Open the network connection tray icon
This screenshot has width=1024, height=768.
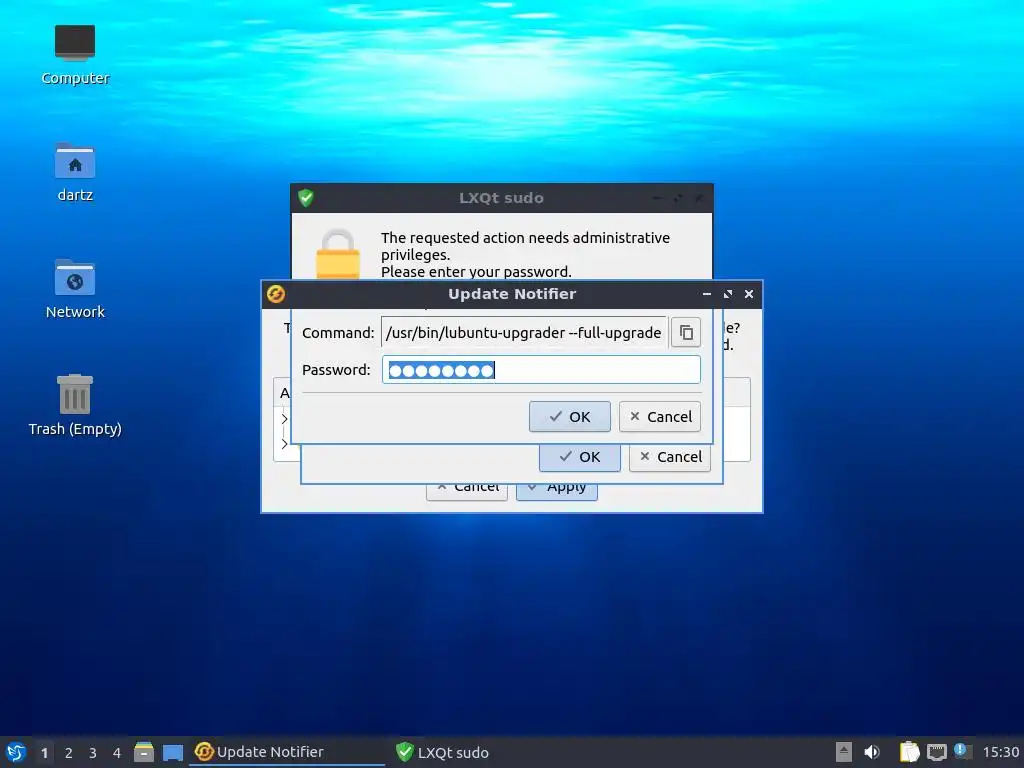point(936,752)
